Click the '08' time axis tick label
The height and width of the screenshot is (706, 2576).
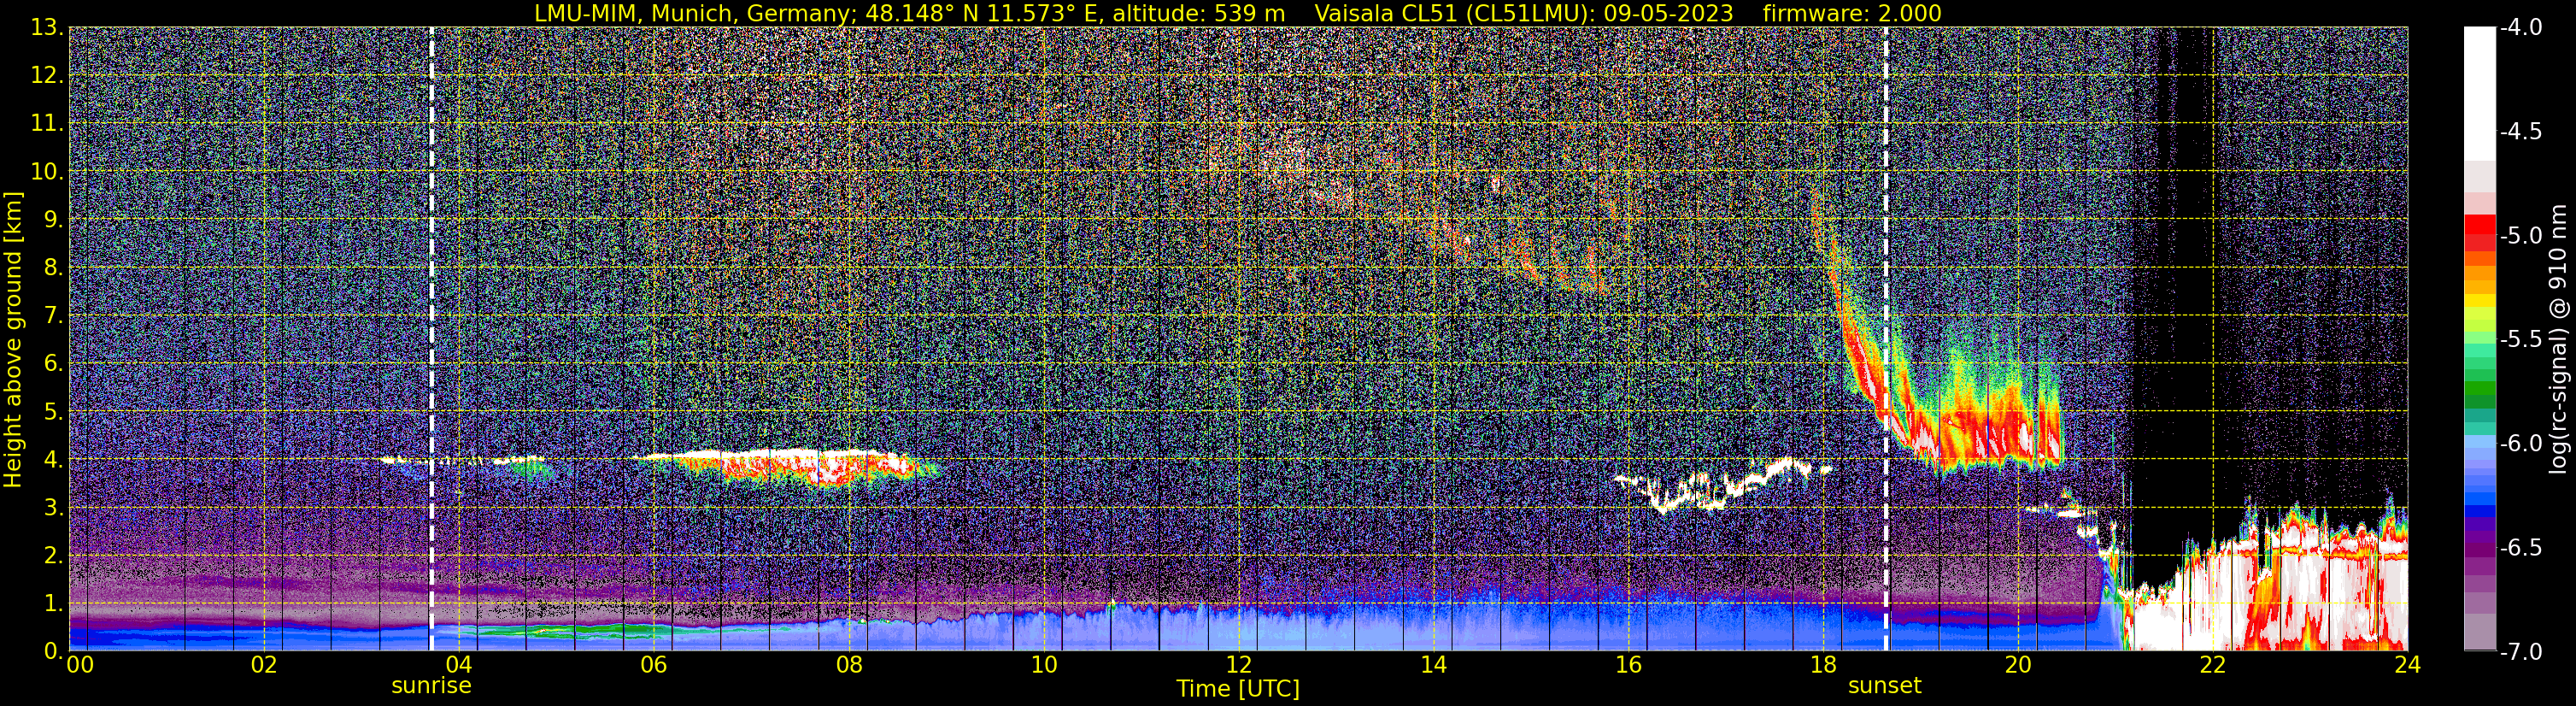pos(848,665)
